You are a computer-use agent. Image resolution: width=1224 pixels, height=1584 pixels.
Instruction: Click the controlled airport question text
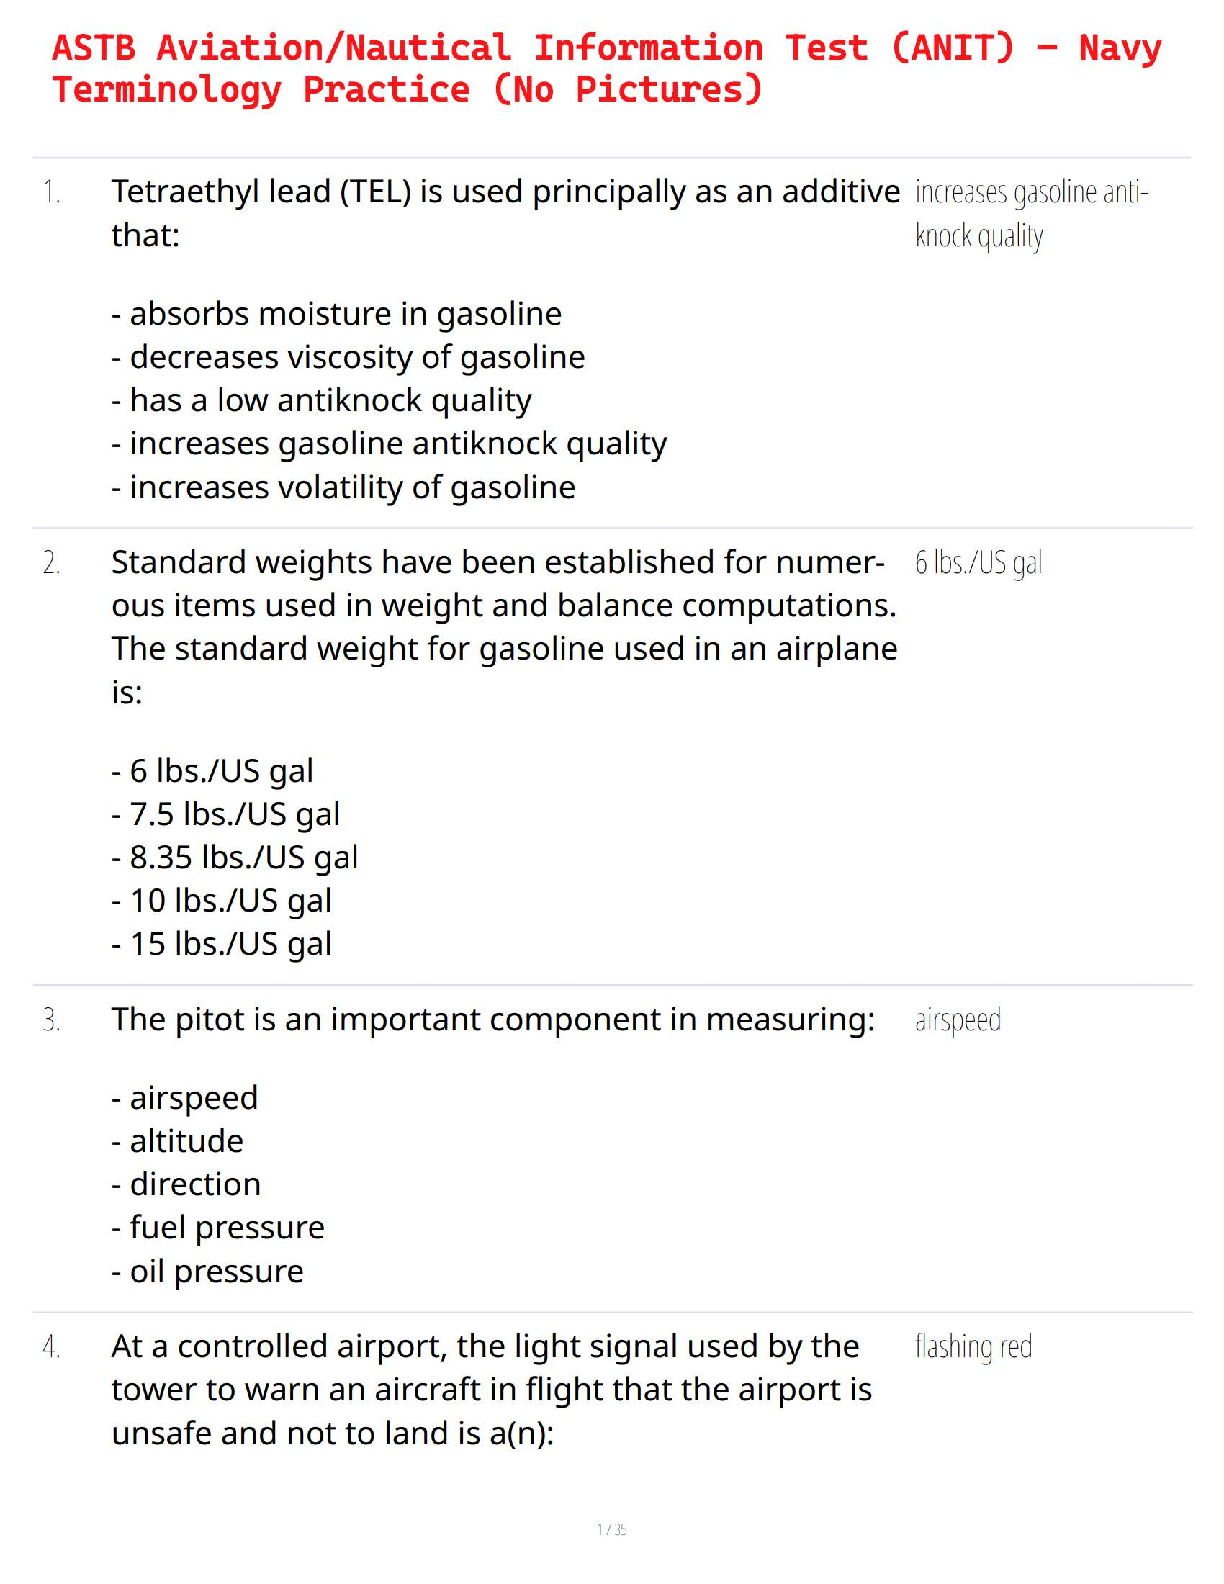[x=491, y=1389]
